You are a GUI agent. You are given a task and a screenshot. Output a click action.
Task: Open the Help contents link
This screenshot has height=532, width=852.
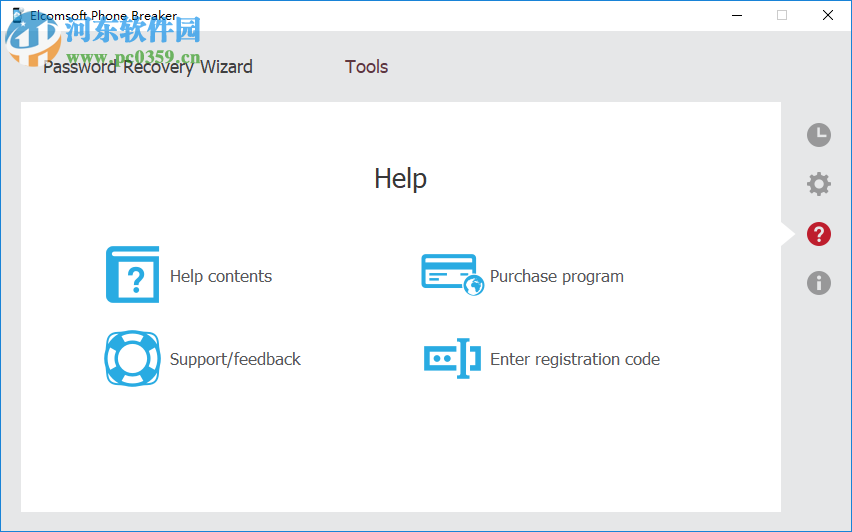pyautogui.click(x=221, y=276)
